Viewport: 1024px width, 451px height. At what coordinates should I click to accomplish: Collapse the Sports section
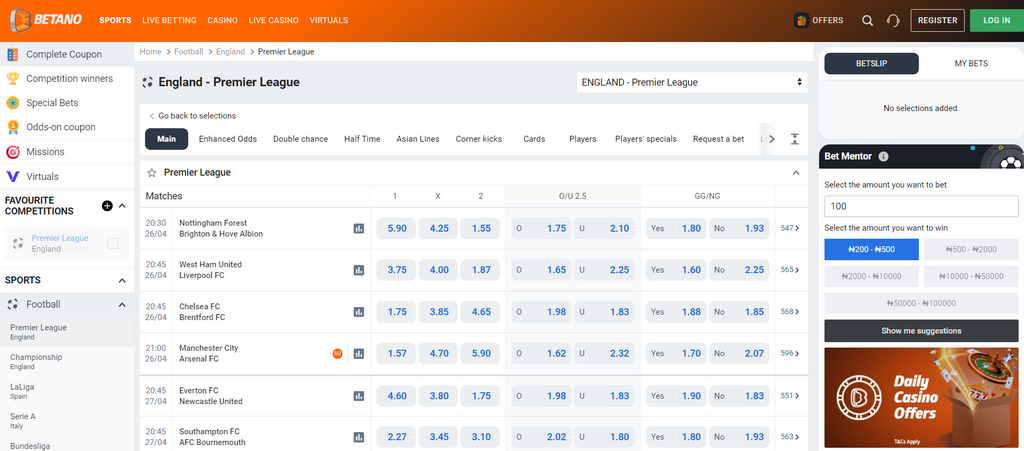click(122, 280)
